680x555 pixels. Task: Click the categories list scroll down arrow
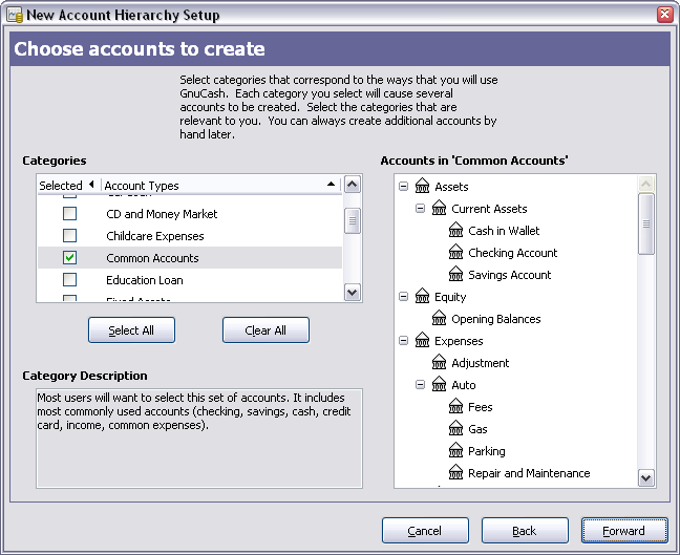(x=352, y=292)
